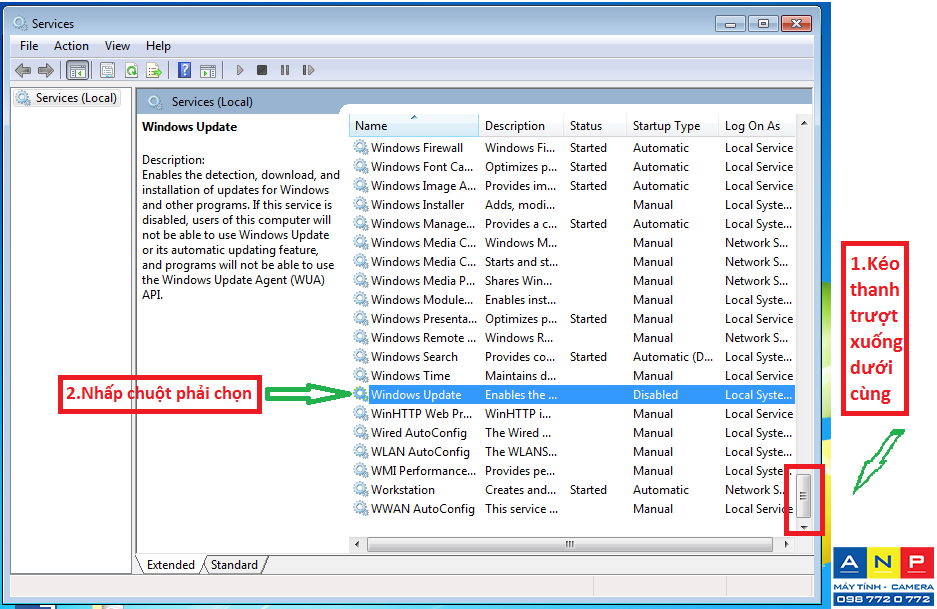Click gear icon beside Workstation
The width and height of the screenshot is (937, 609).
point(360,489)
